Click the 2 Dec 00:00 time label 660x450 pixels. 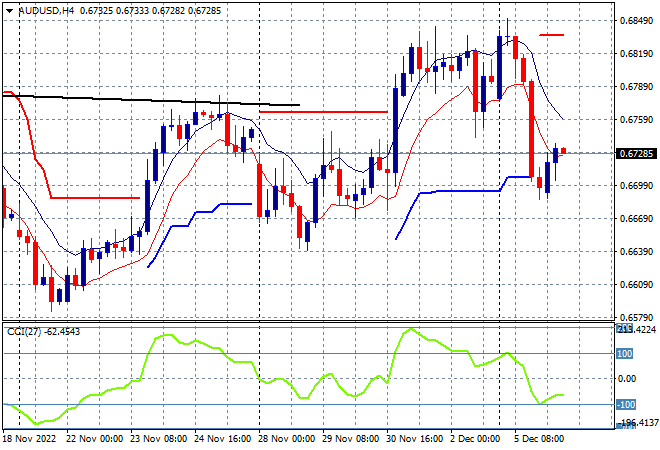click(475, 439)
